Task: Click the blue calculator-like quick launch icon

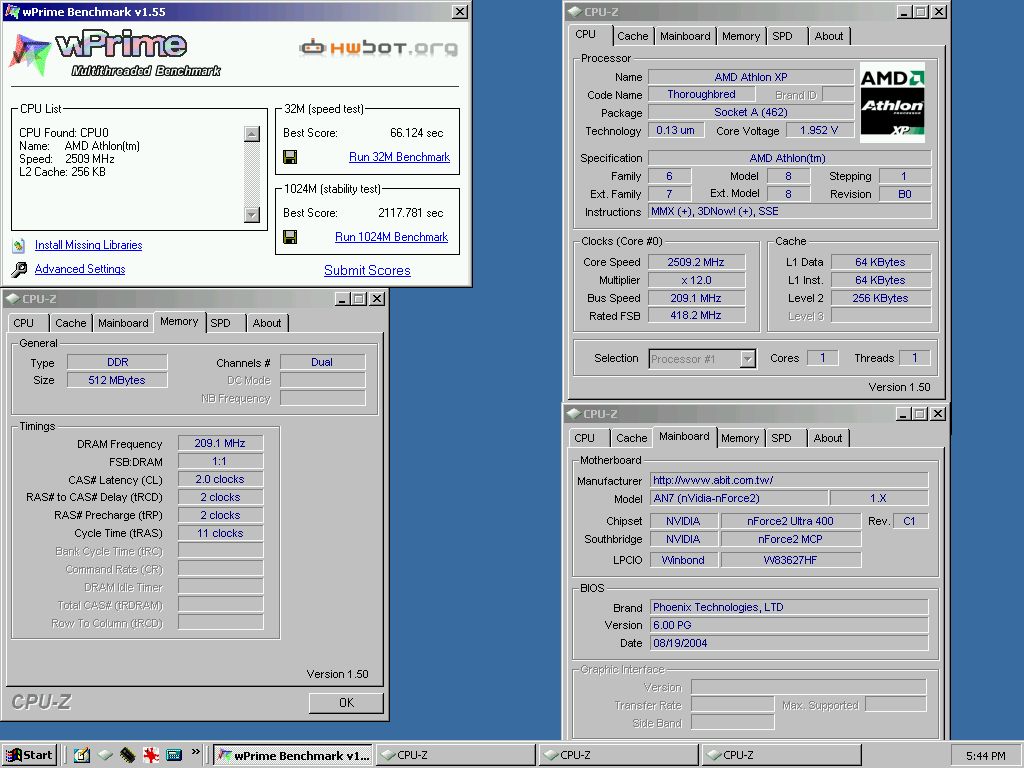Action: coord(174,755)
